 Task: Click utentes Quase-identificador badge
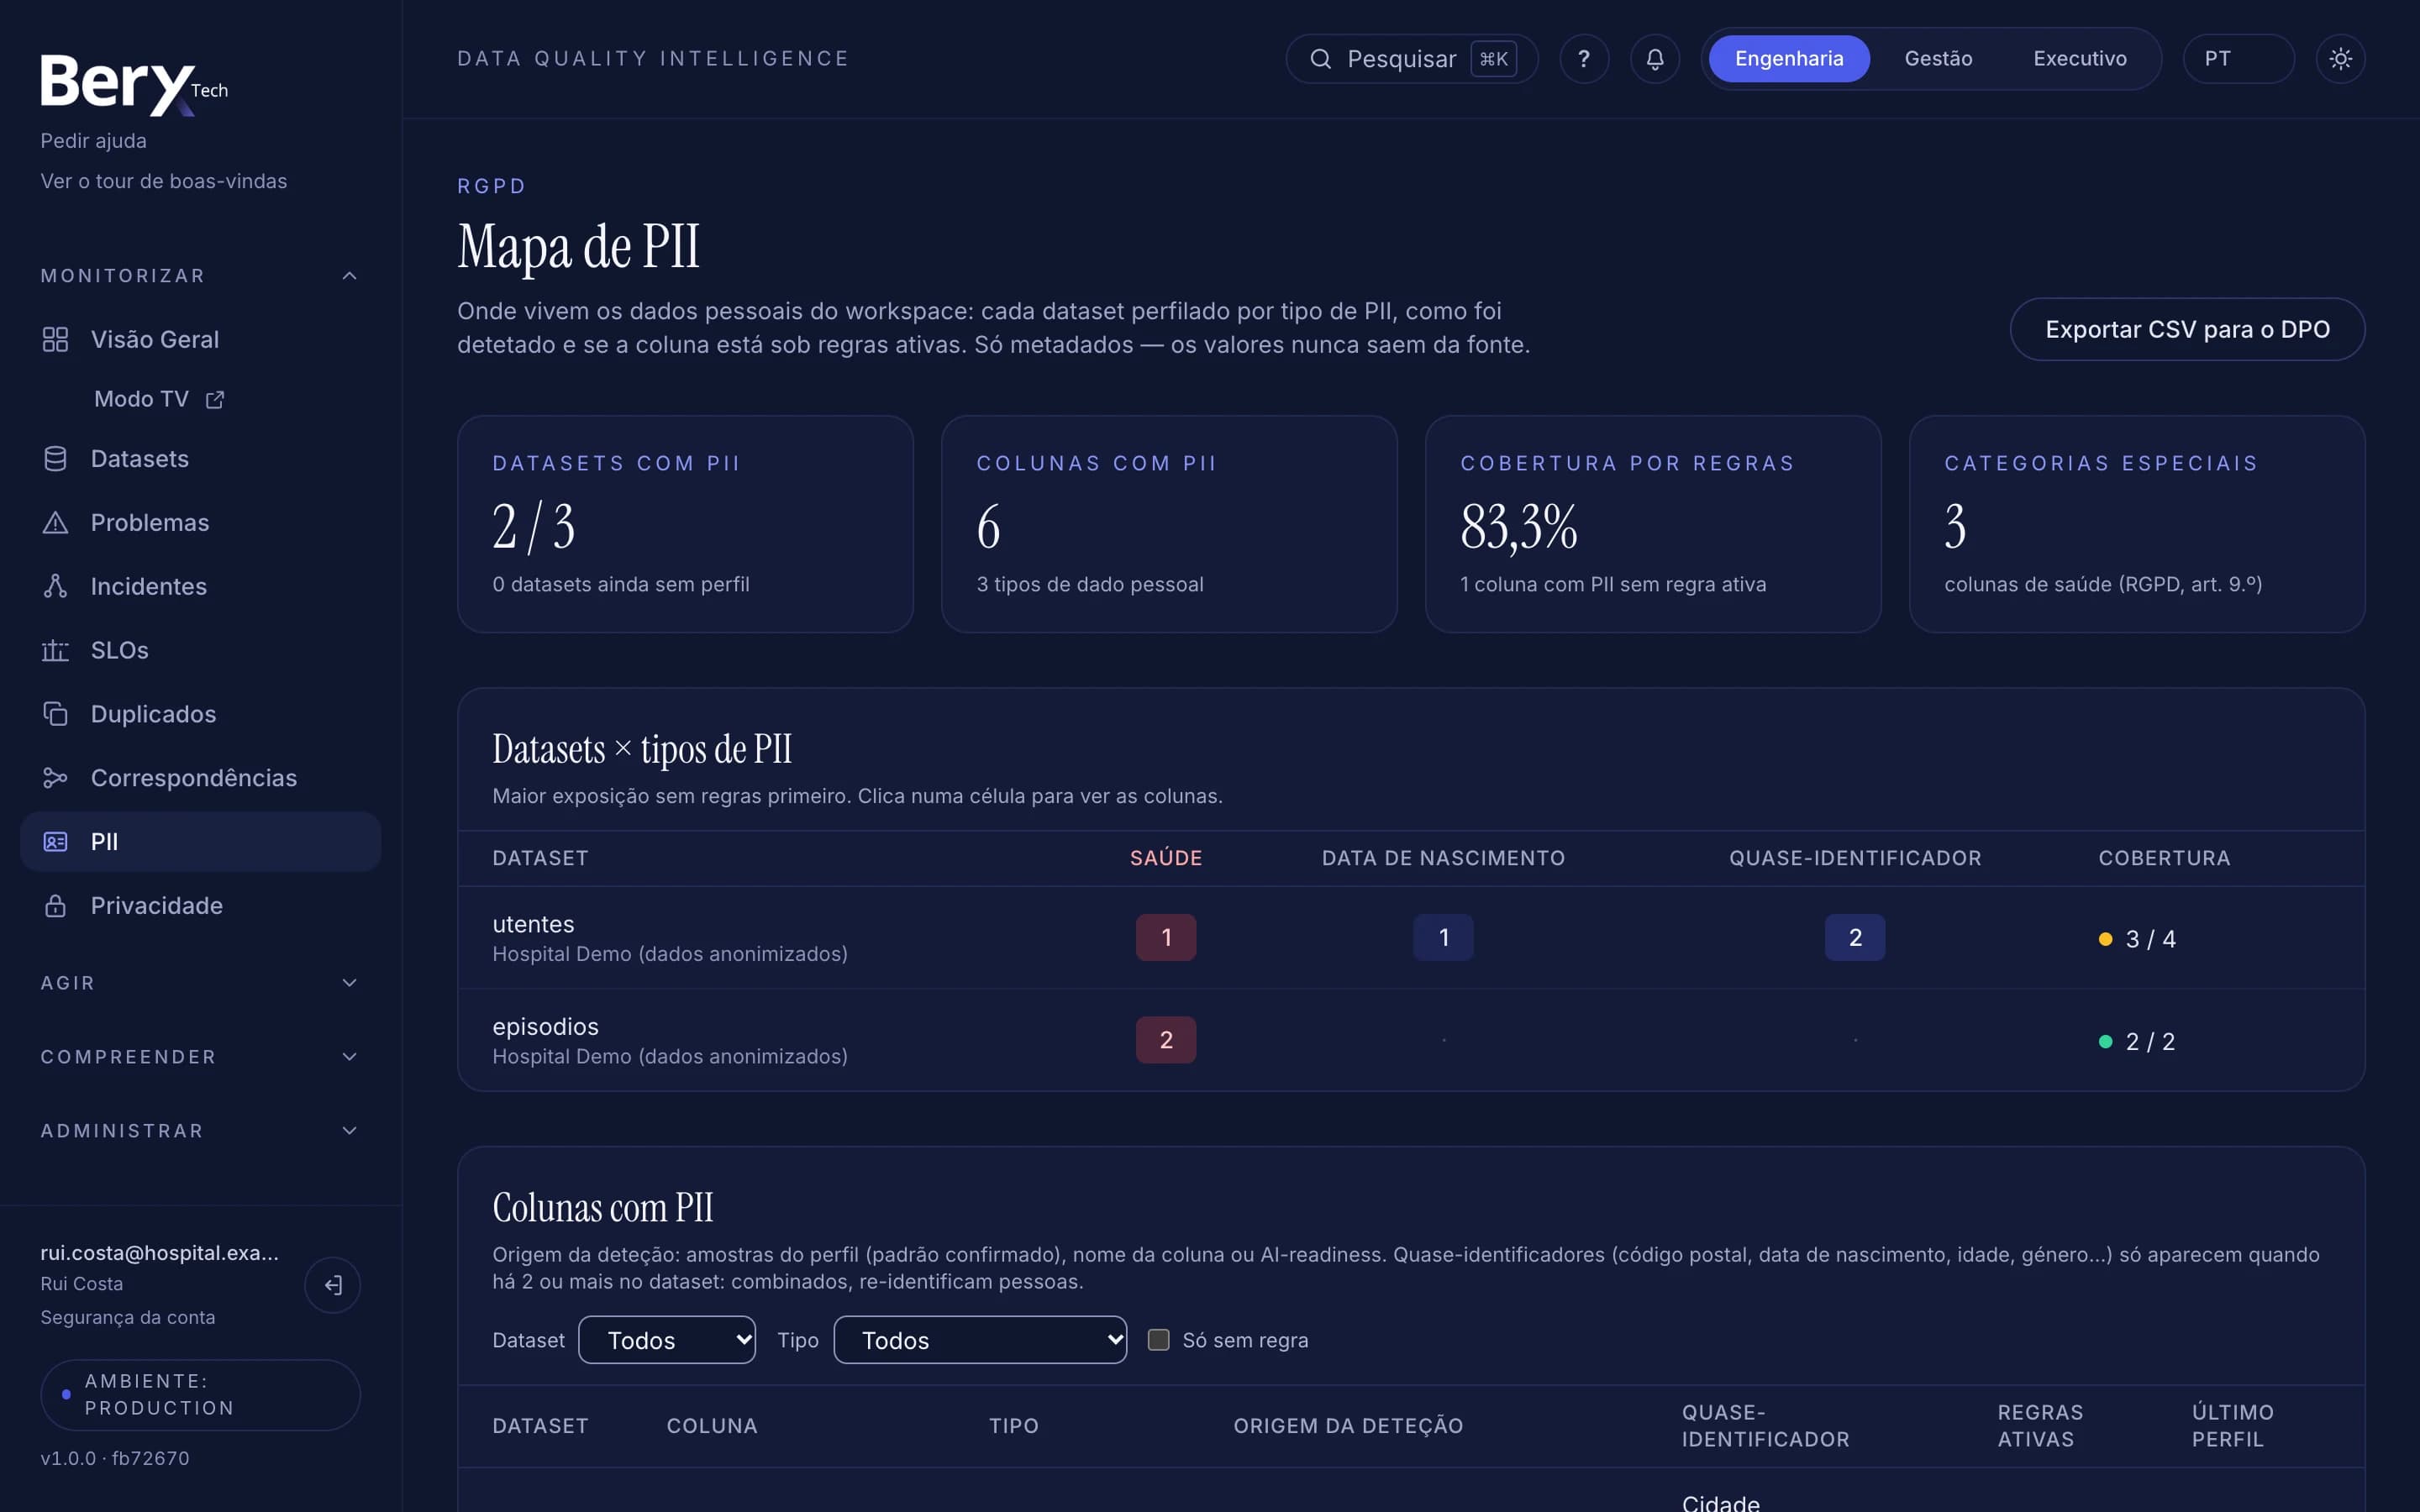(1855, 938)
